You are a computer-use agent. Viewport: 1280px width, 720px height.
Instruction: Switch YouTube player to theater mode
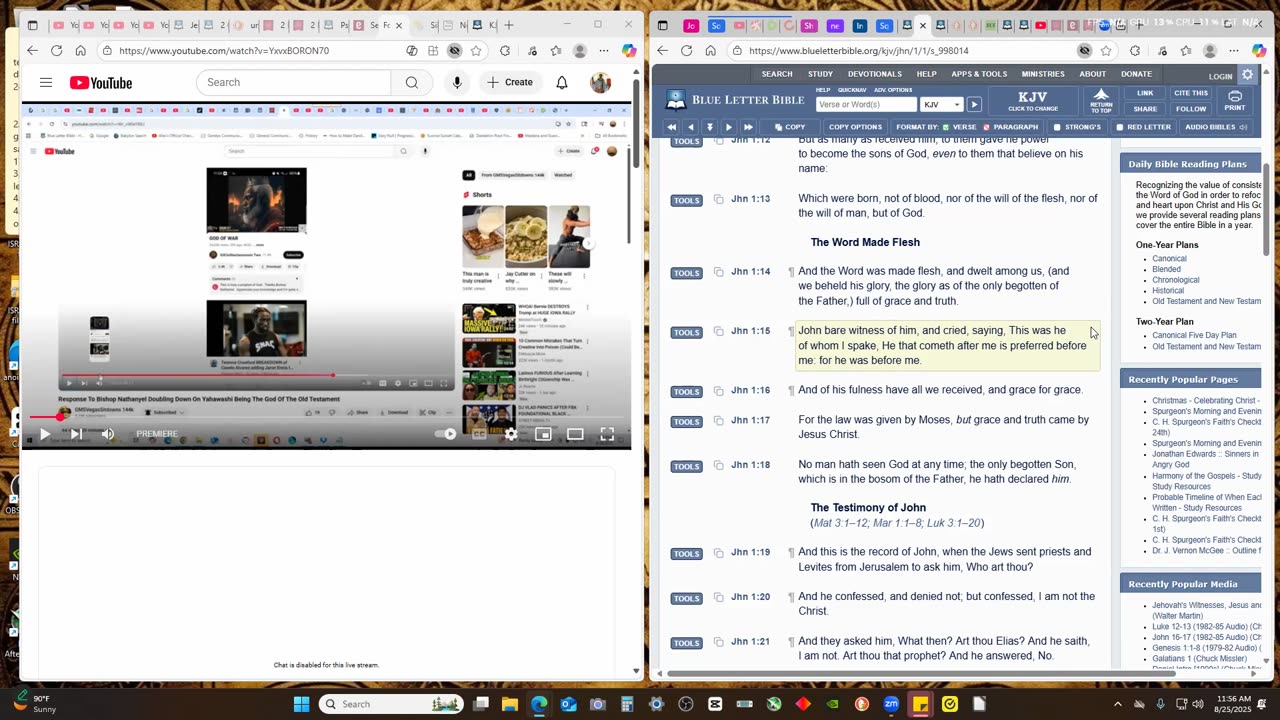click(x=575, y=434)
